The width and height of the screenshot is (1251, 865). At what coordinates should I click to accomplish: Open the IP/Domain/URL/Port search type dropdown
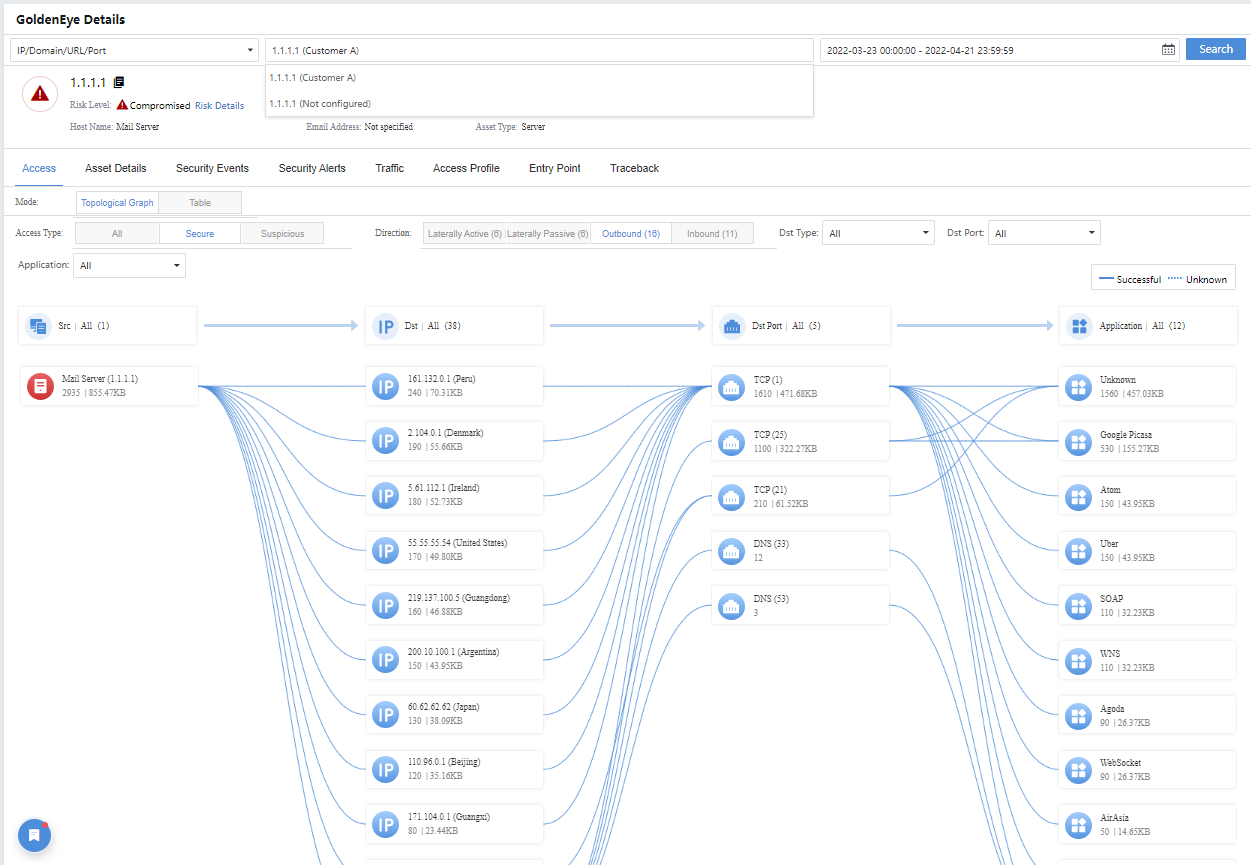coord(134,50)
